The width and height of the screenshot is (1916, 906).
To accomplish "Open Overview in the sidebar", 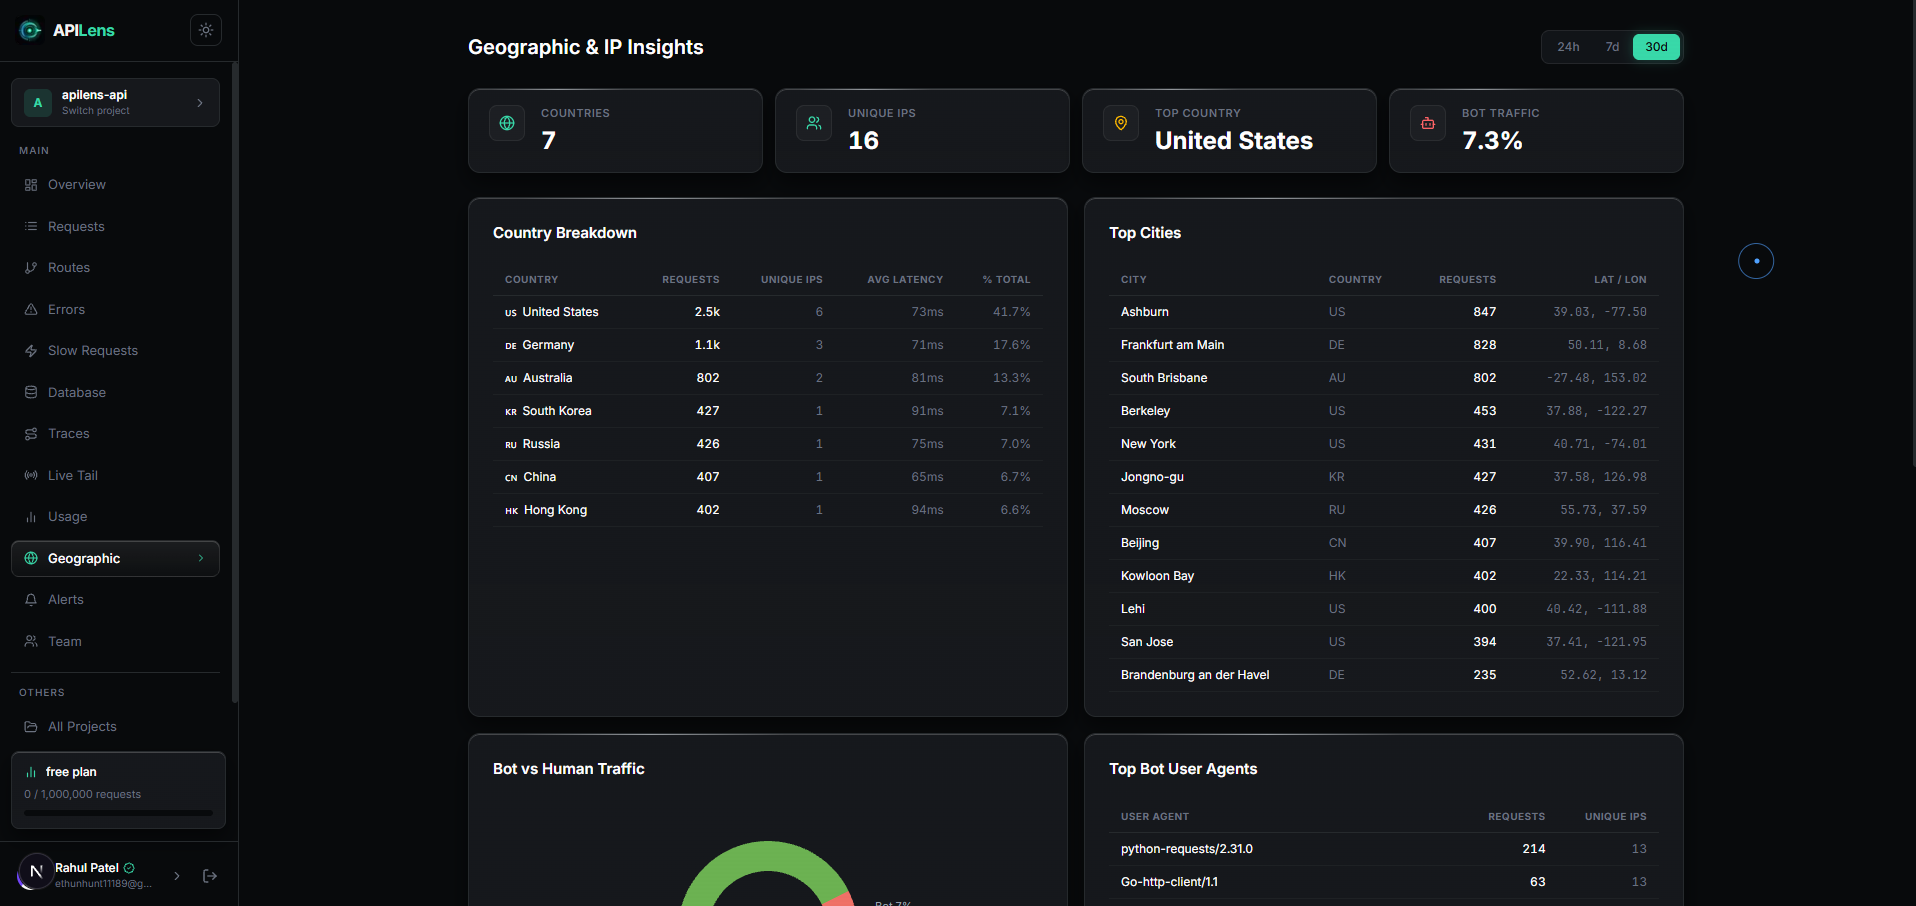I will tap(115, 185).
